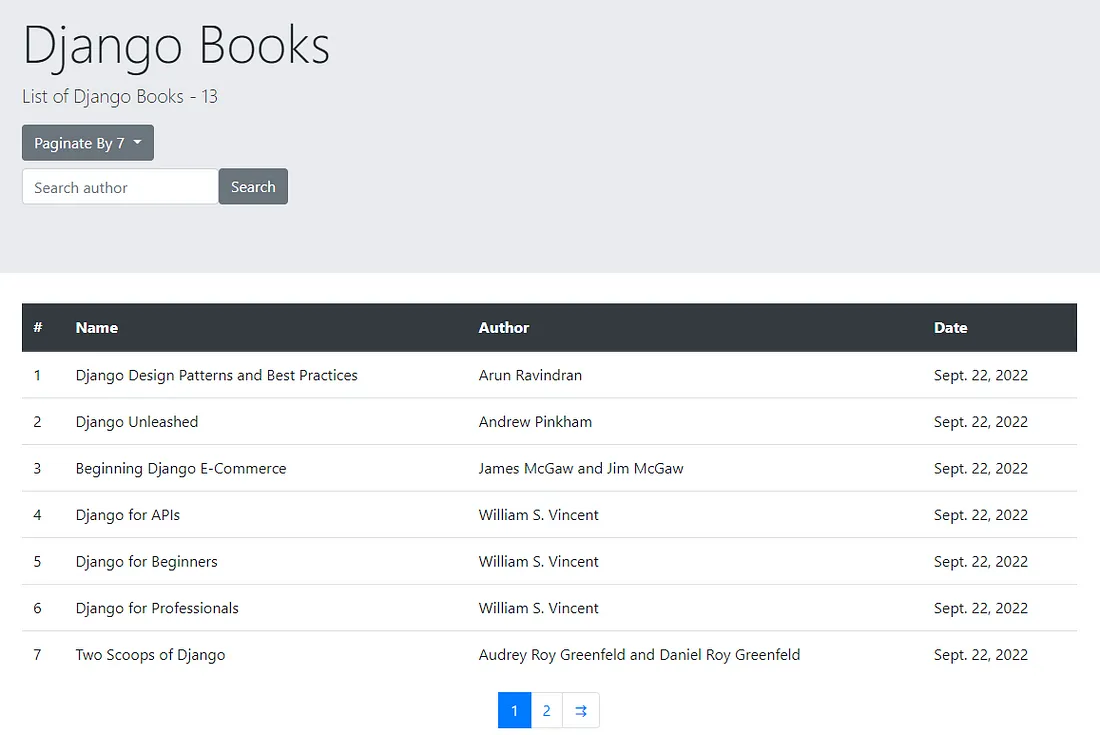Click the Search button
Image resolution: width=1100 pixels, height=735 pixels.
(x=253, y=187)
